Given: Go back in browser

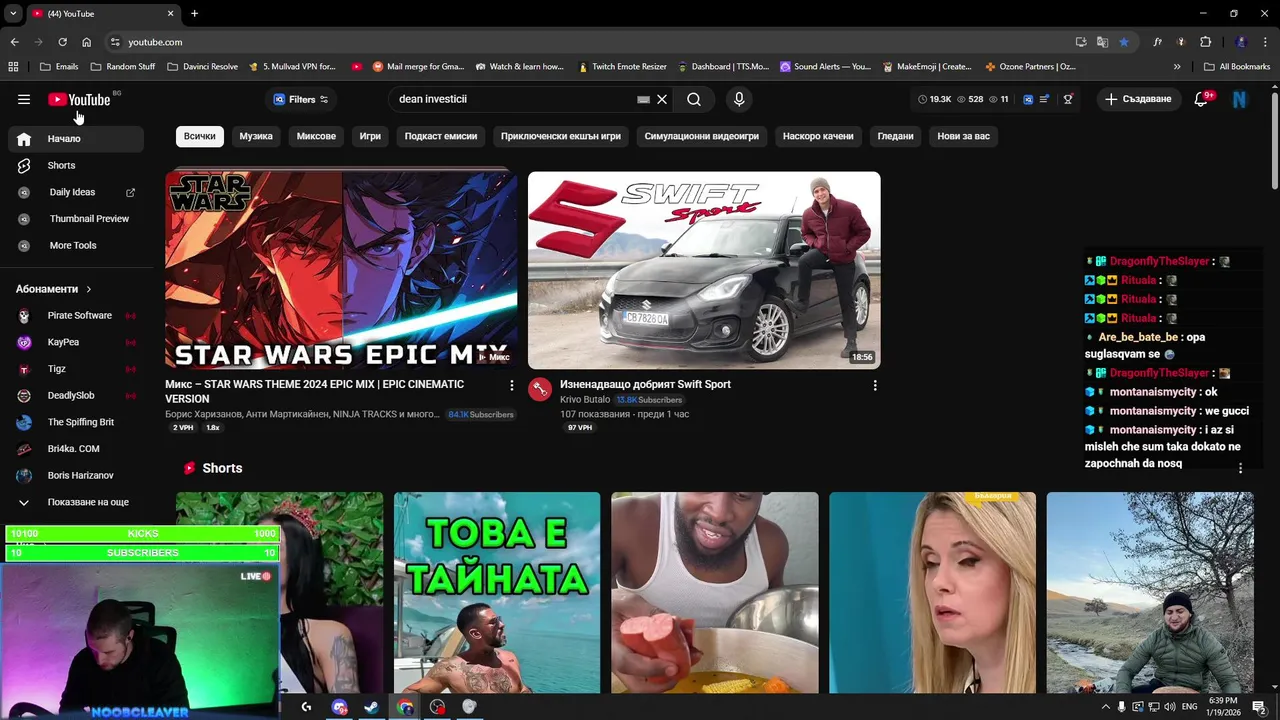Looking at the screenshot, I should click(x=14, y=42).
